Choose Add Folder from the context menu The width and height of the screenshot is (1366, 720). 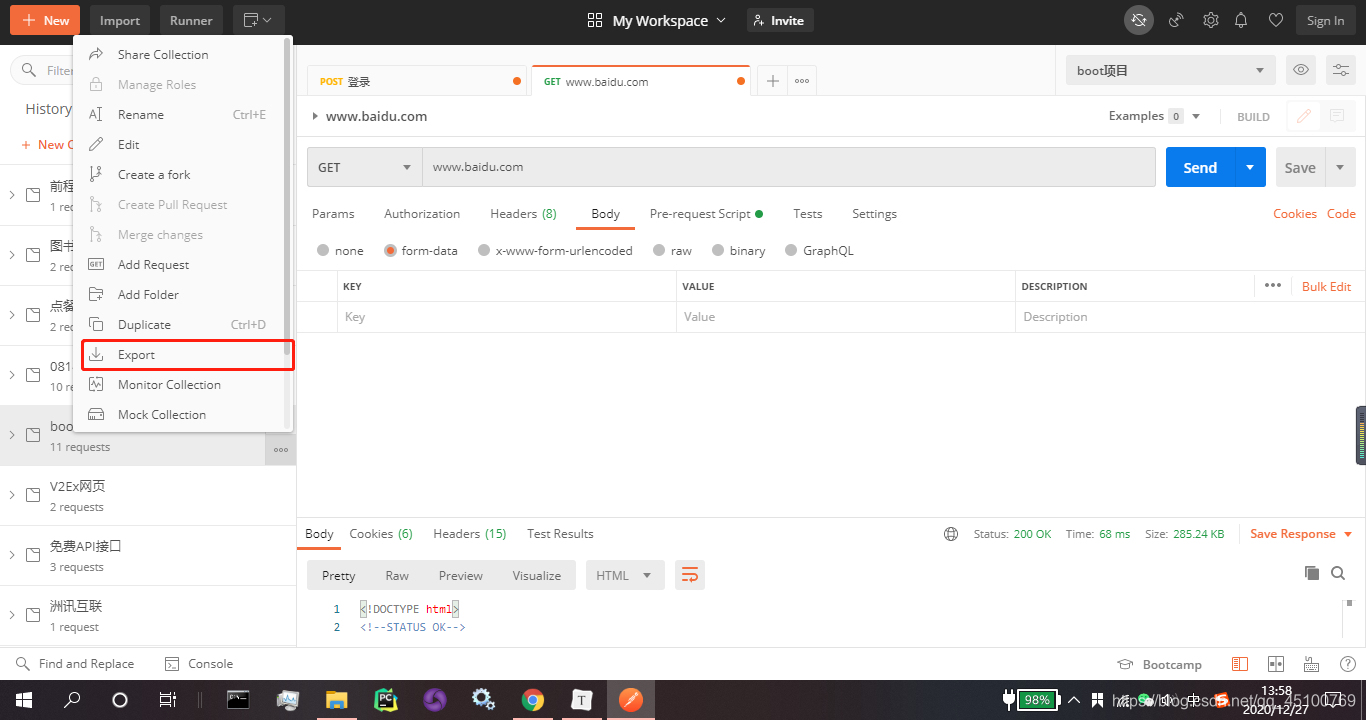coord(180,295)
